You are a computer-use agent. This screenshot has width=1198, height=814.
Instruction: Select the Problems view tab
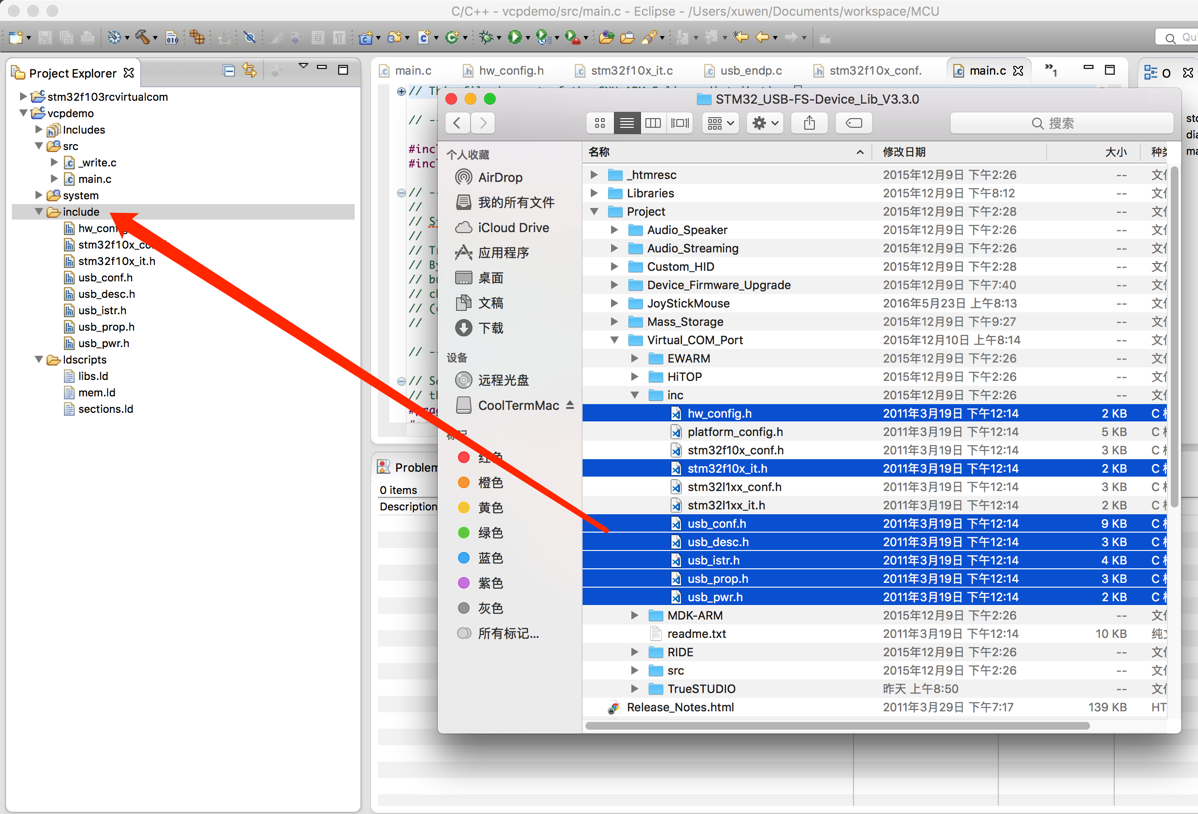(x=407, y=467)
